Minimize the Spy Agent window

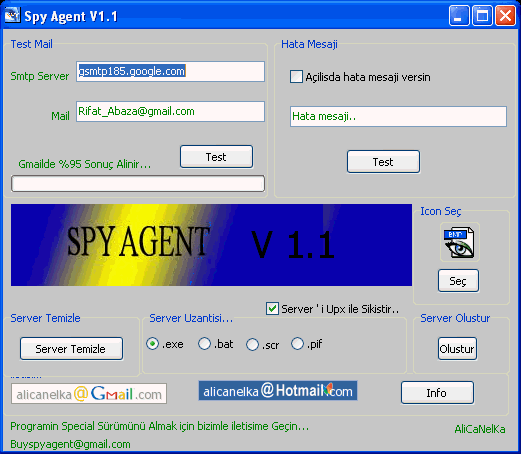point(459,16)
